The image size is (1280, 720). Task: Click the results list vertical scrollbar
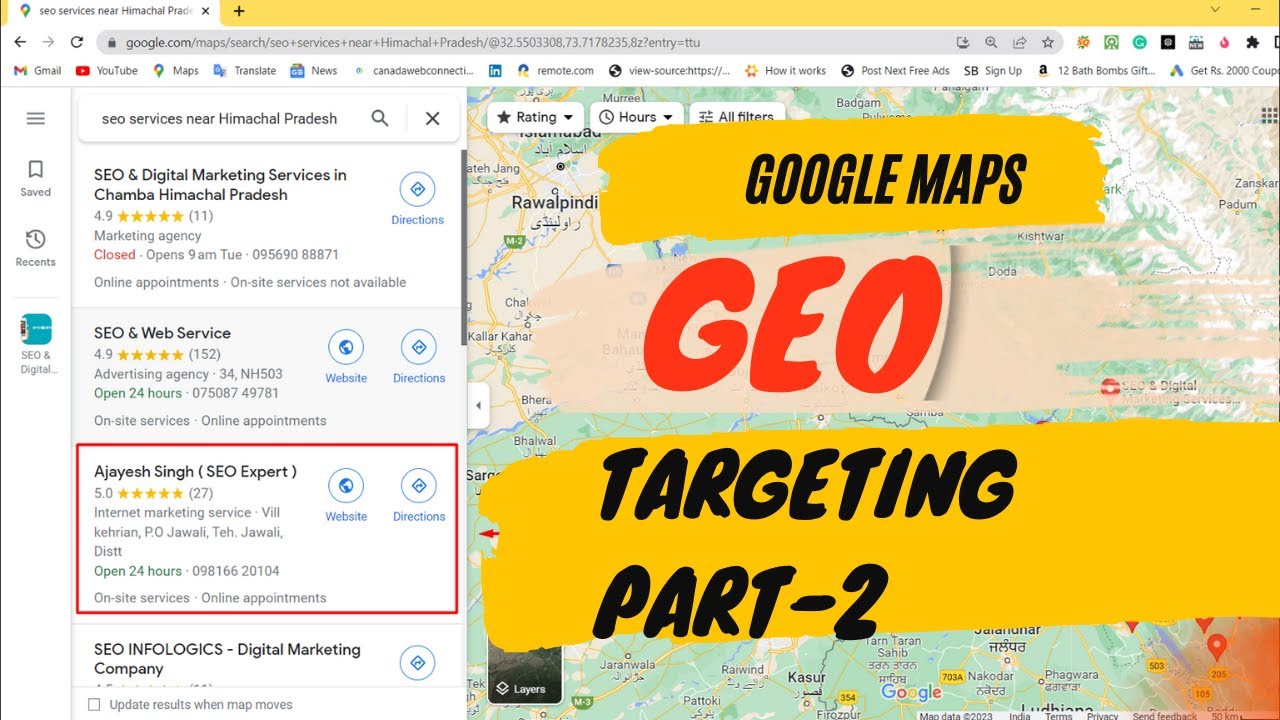coord(463,247)
